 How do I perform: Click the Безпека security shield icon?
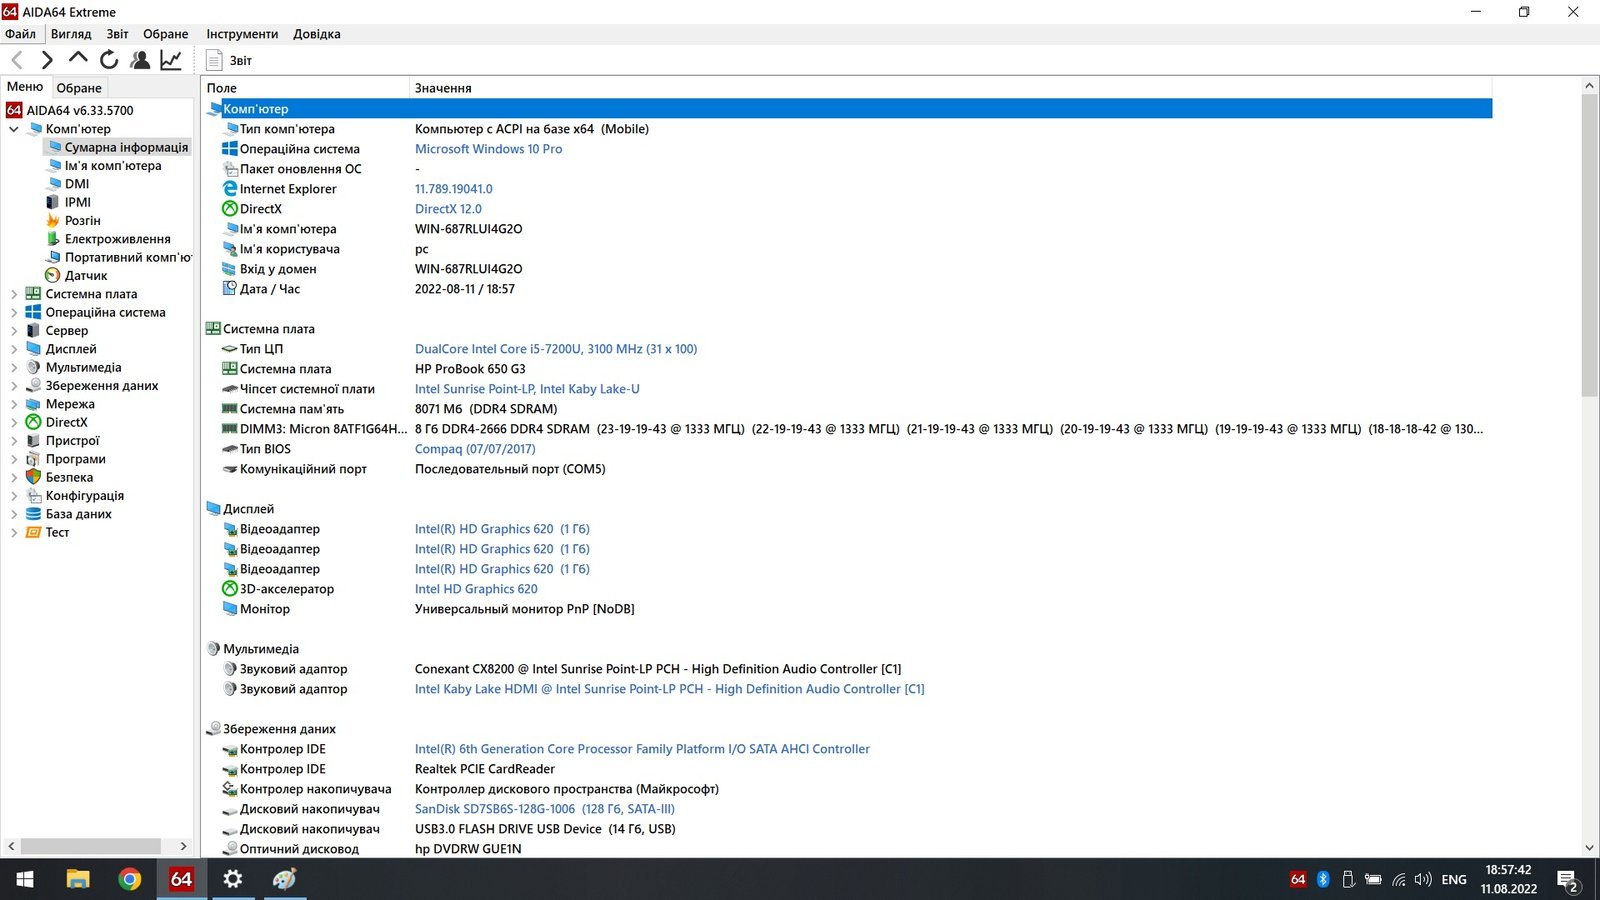click(33, 477)
